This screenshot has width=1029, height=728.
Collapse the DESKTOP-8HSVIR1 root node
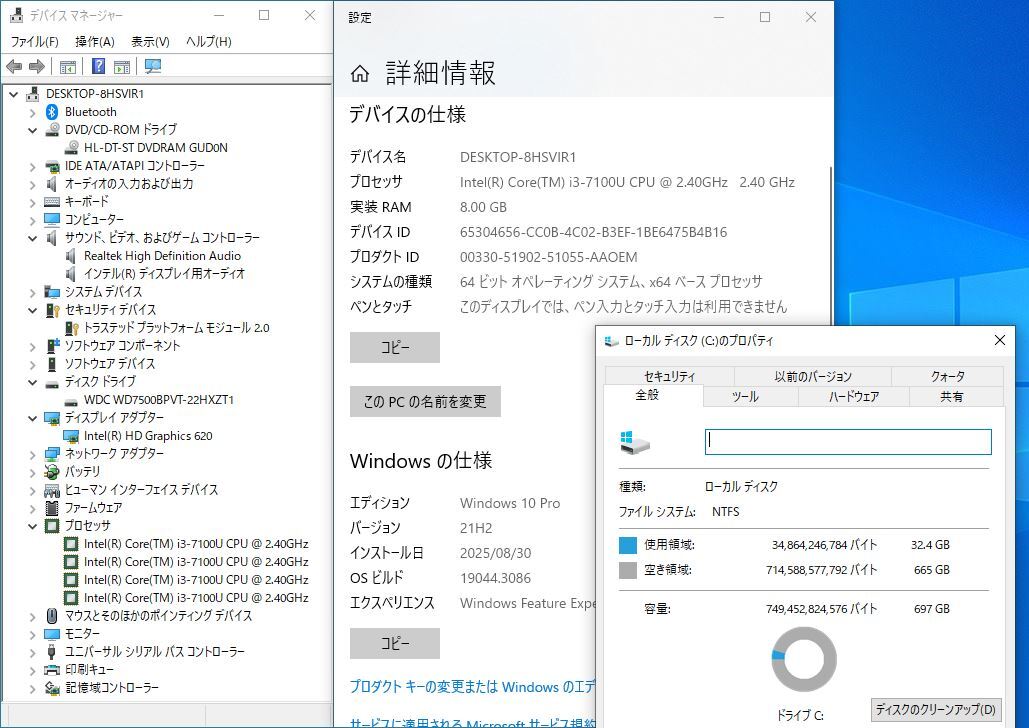13,95
